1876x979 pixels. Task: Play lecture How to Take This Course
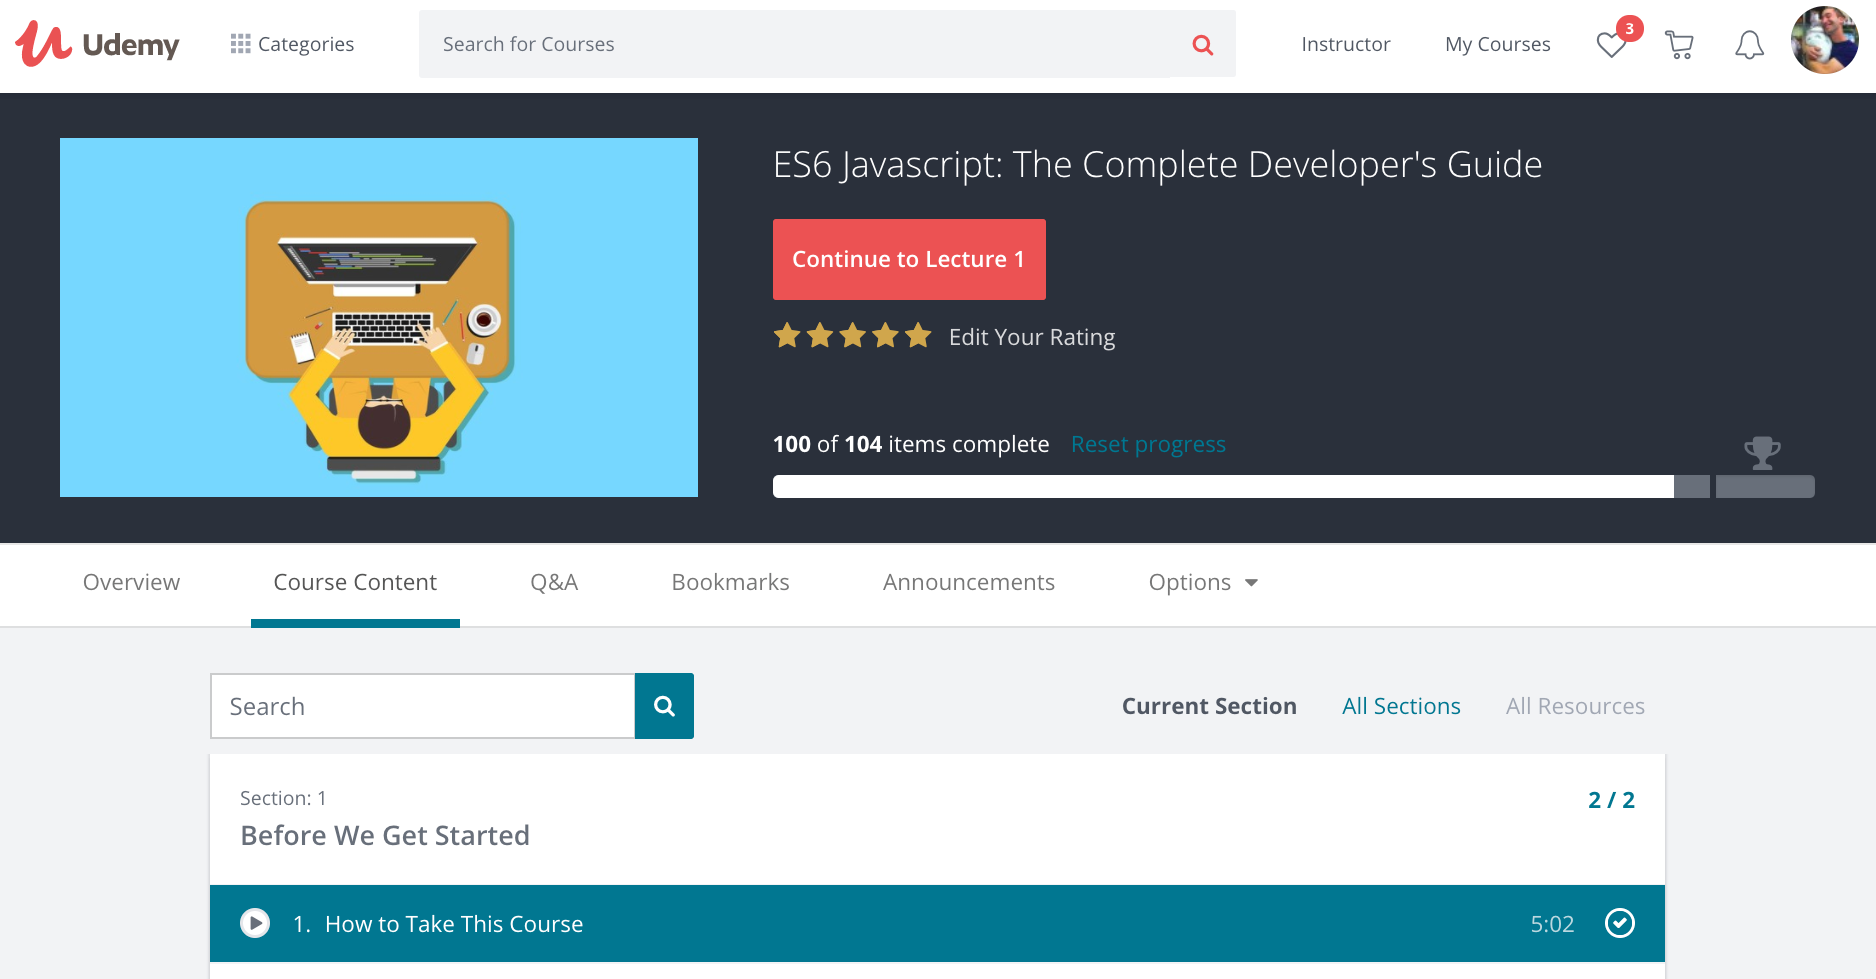(x=255, y=923)
